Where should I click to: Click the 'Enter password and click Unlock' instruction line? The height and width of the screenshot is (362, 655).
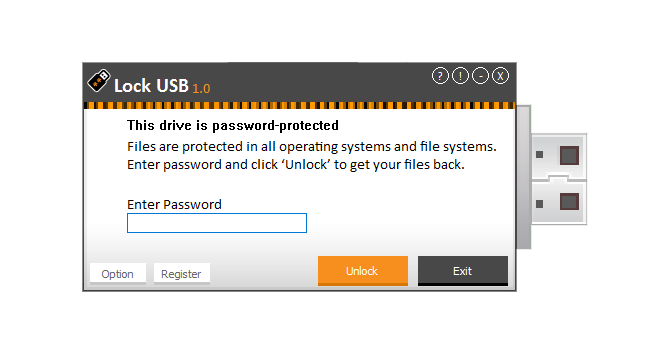pos(296,165)
